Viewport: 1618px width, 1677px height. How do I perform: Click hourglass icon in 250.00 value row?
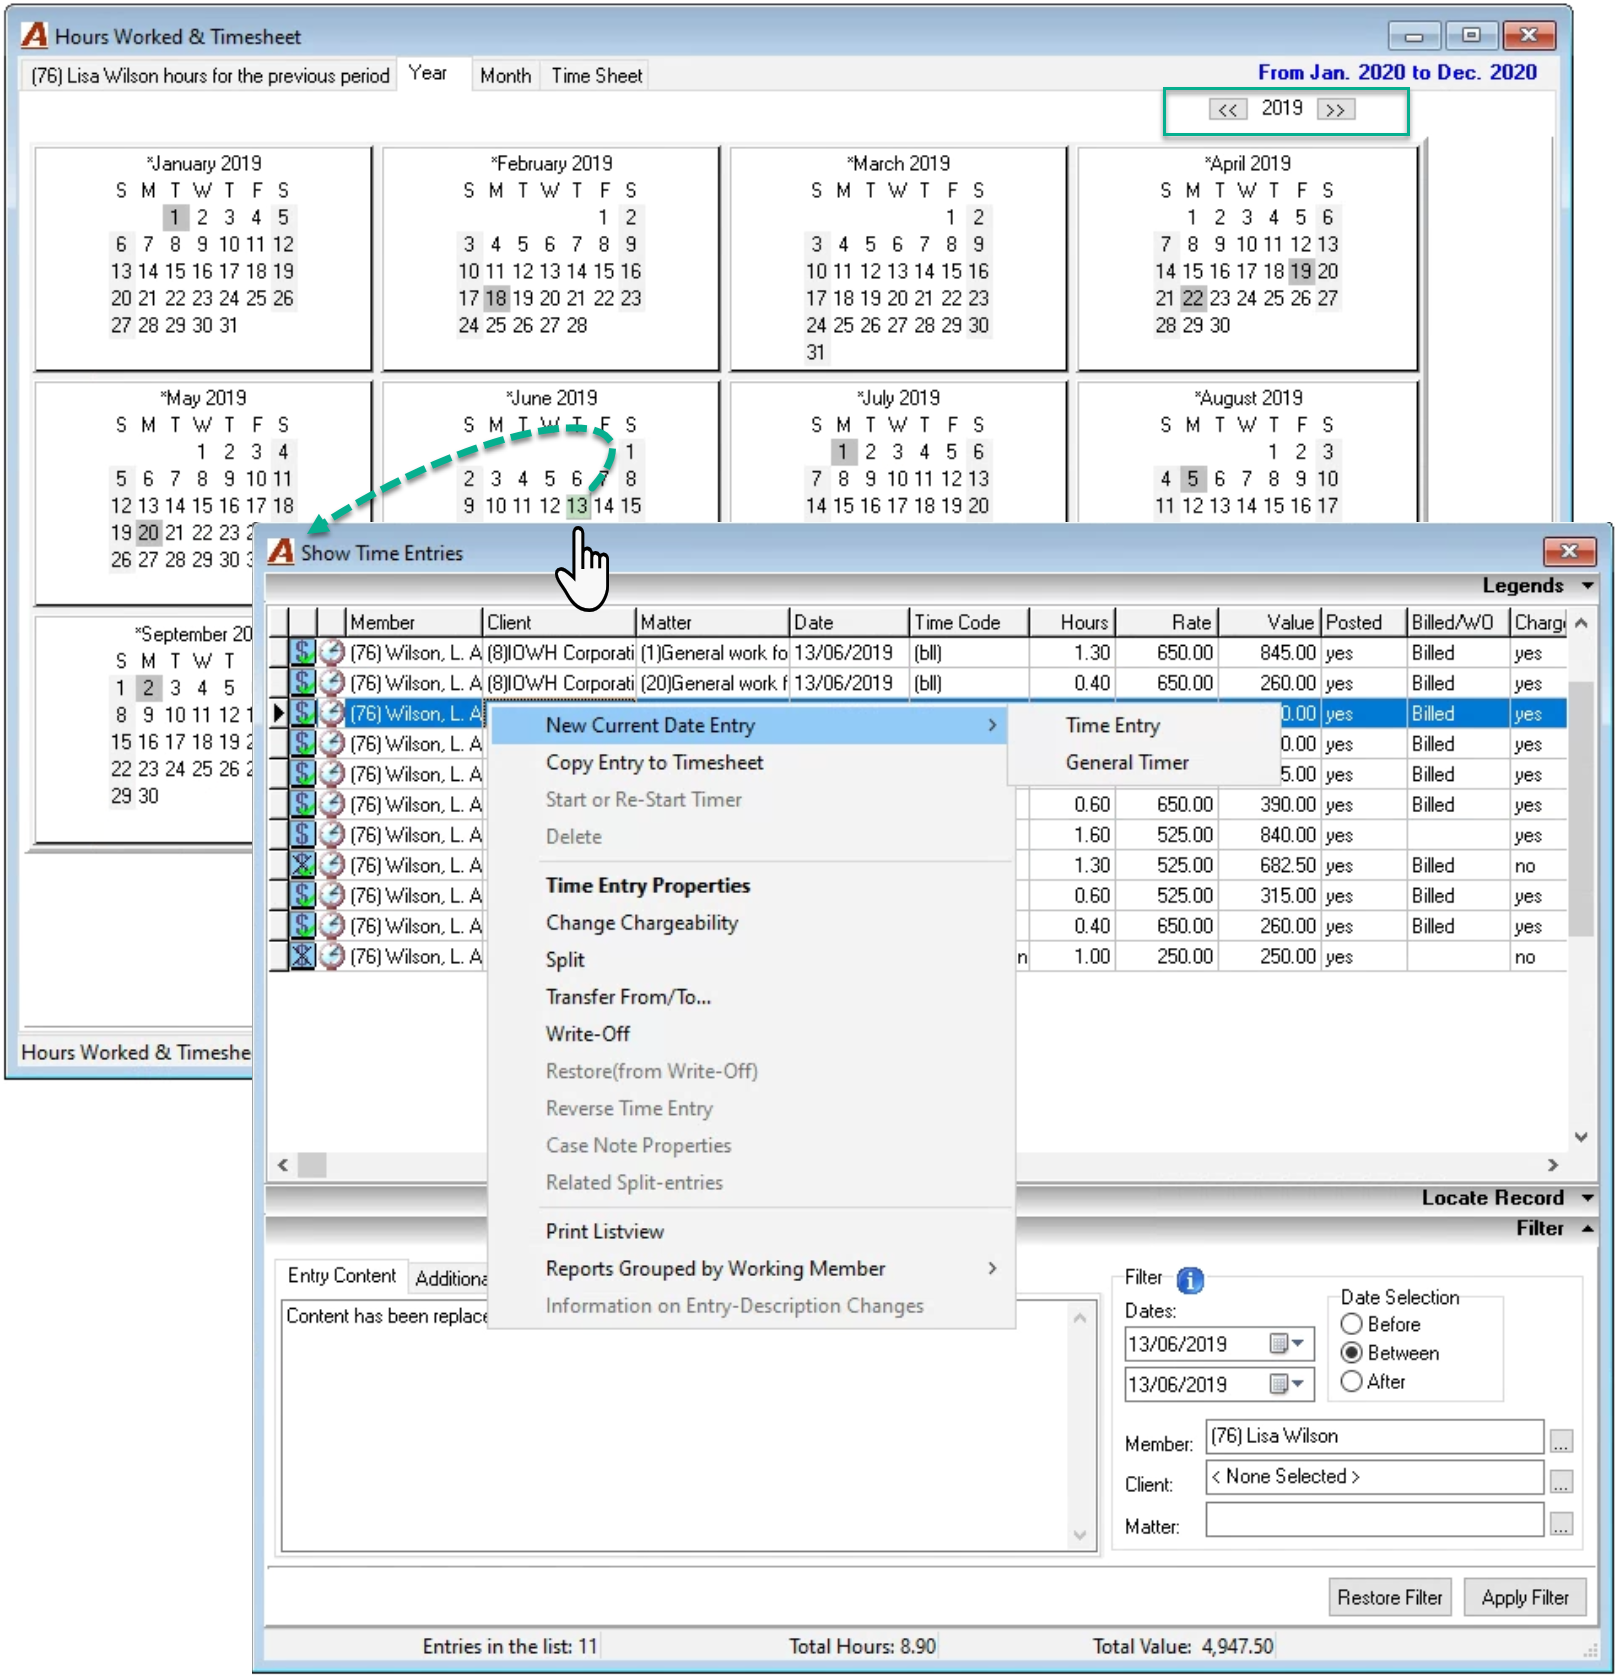pos(303,956)
